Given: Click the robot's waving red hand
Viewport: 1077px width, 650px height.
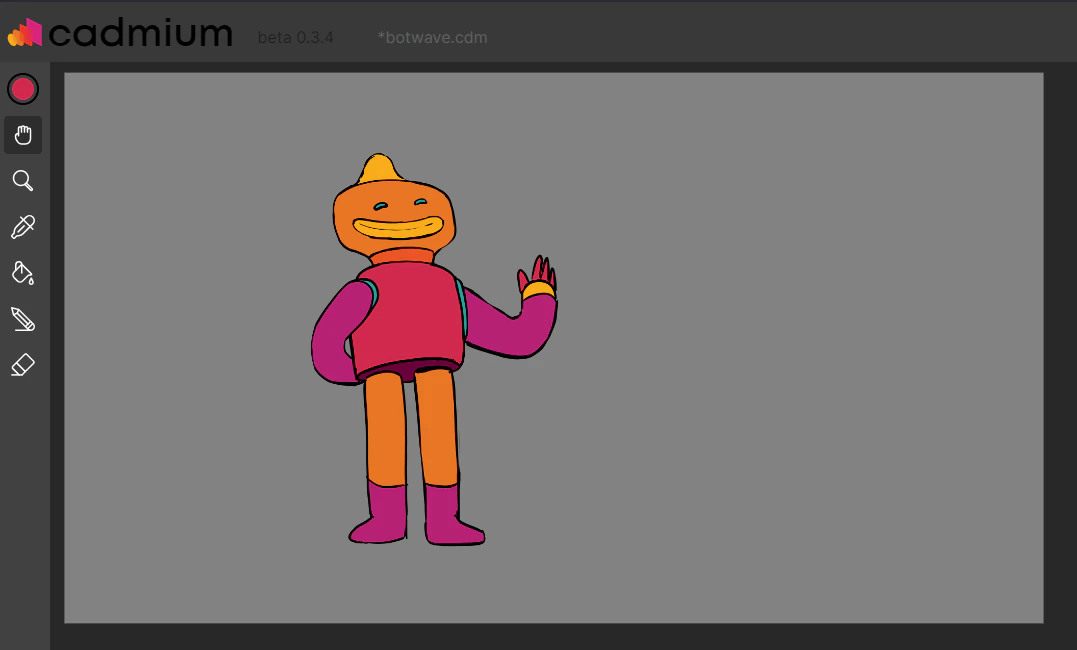Looking at the screenshot, I should pyautogui.click(x=538, y=274).
